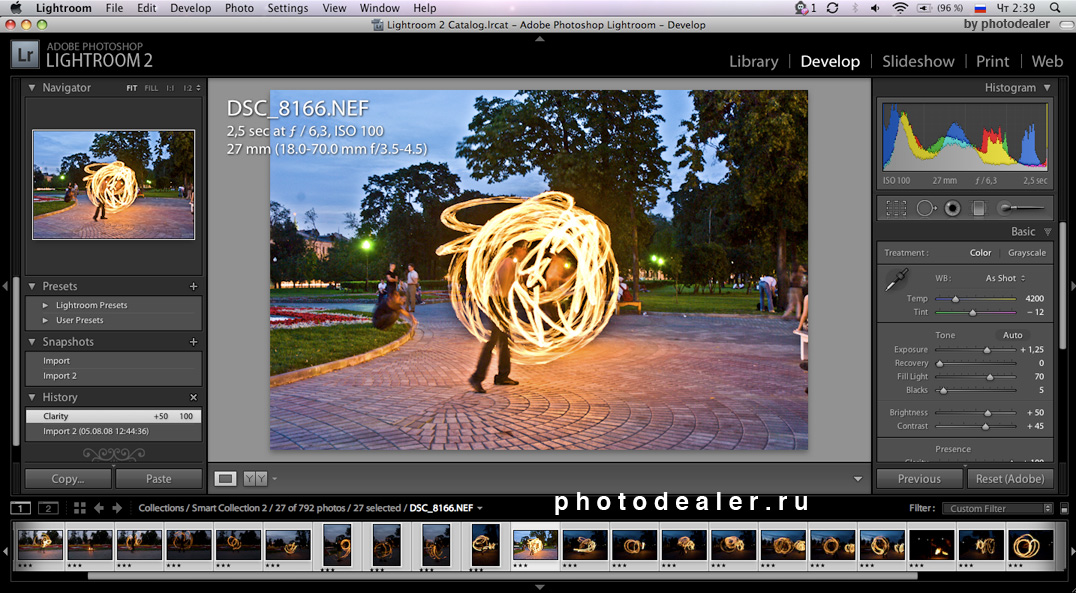Open the Russian flag input source menu
Image resolution: width=1076 pixels, height=593 pixels.
981,8
